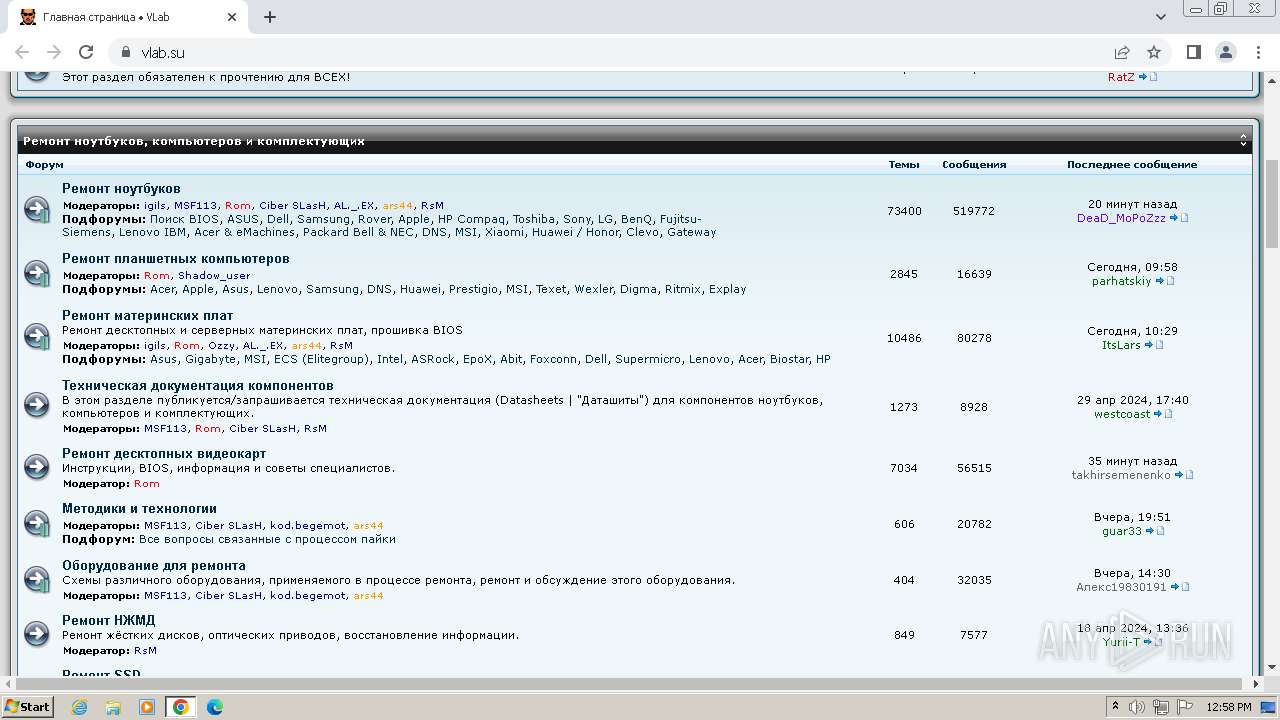
Task: Go back in Chrome
Action: (22, 52)
